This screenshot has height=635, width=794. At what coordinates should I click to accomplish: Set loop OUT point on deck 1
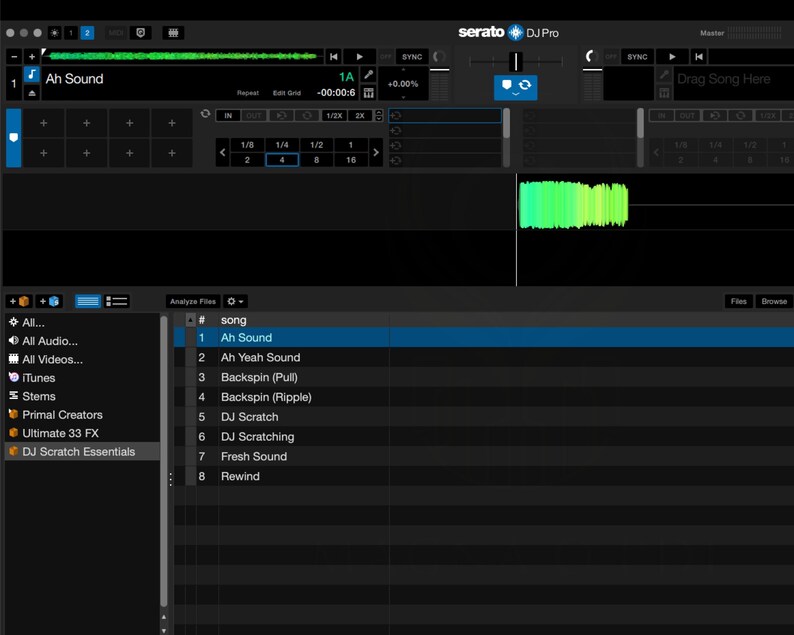[x=254, y=115]
